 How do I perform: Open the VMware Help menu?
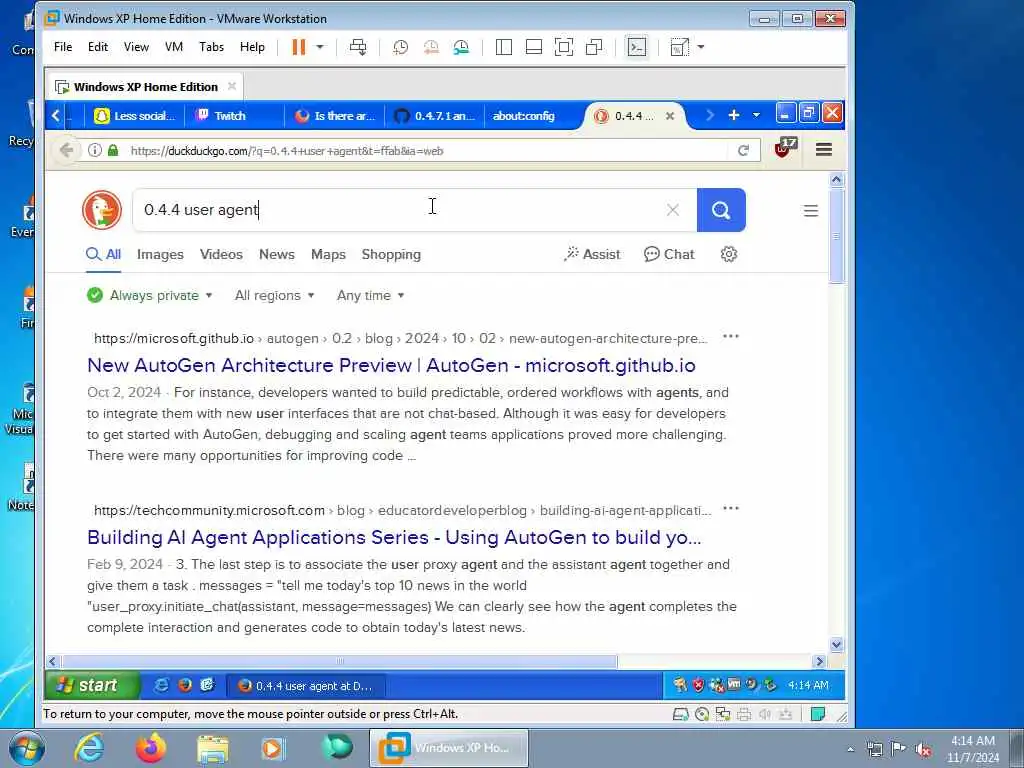tap(252, 47)
